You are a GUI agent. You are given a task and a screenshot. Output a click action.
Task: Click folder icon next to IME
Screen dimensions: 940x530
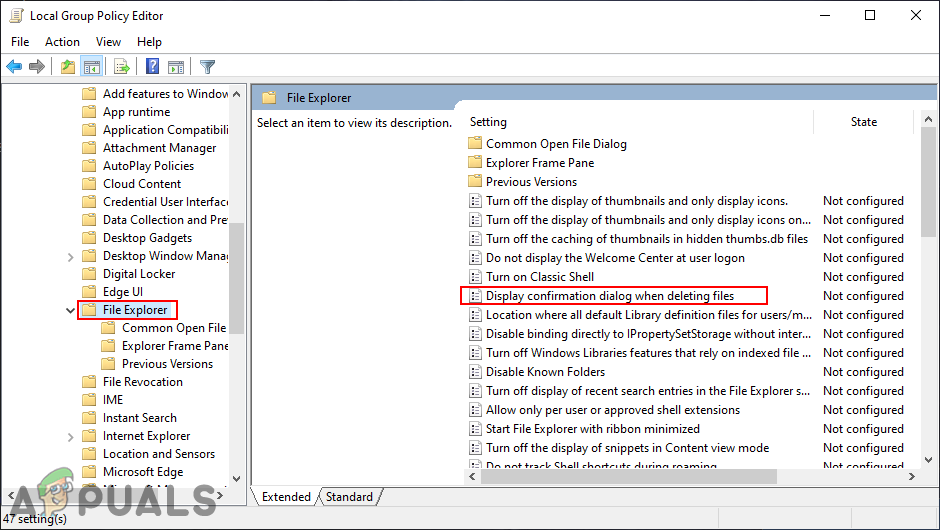(x=89, y=400)
